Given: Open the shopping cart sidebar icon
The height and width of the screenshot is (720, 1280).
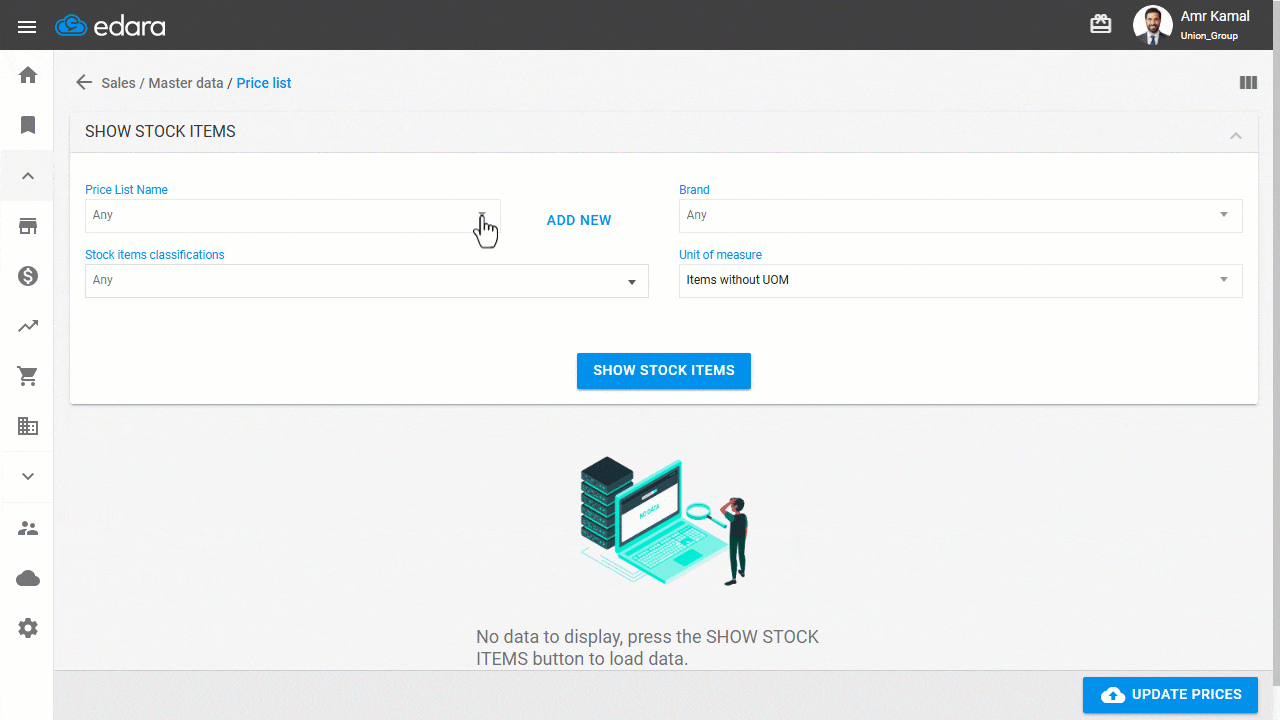Looking at the screenshot, I should tap(28, 377).
